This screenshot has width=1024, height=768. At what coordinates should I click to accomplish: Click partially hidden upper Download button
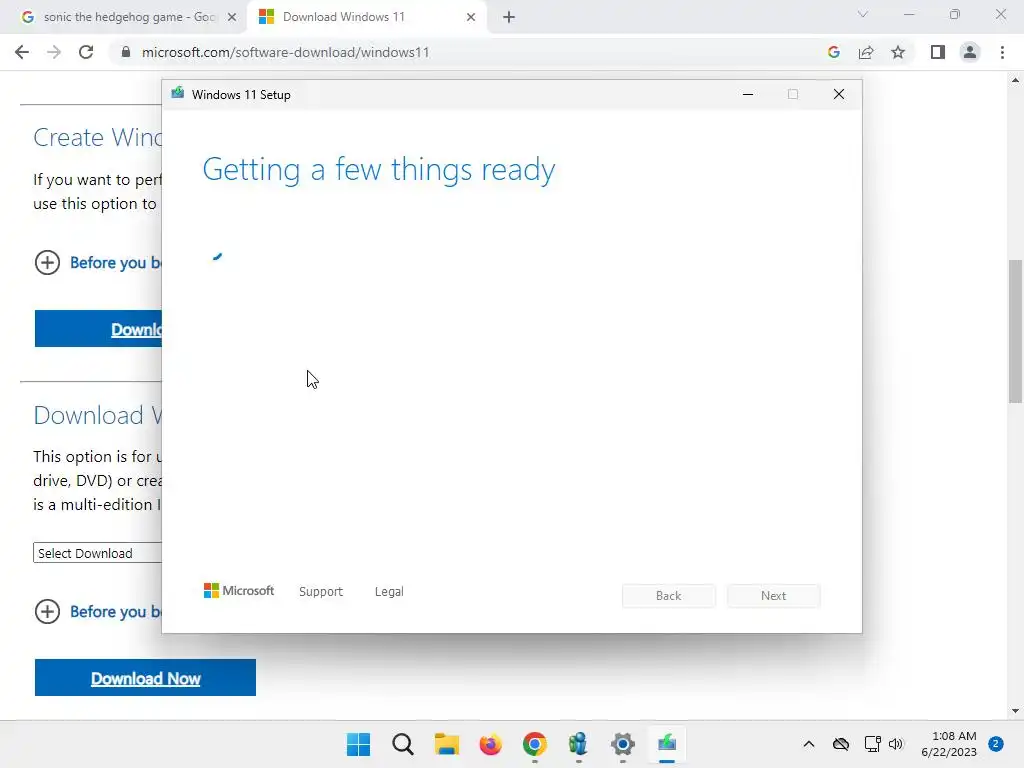[98, 328]
